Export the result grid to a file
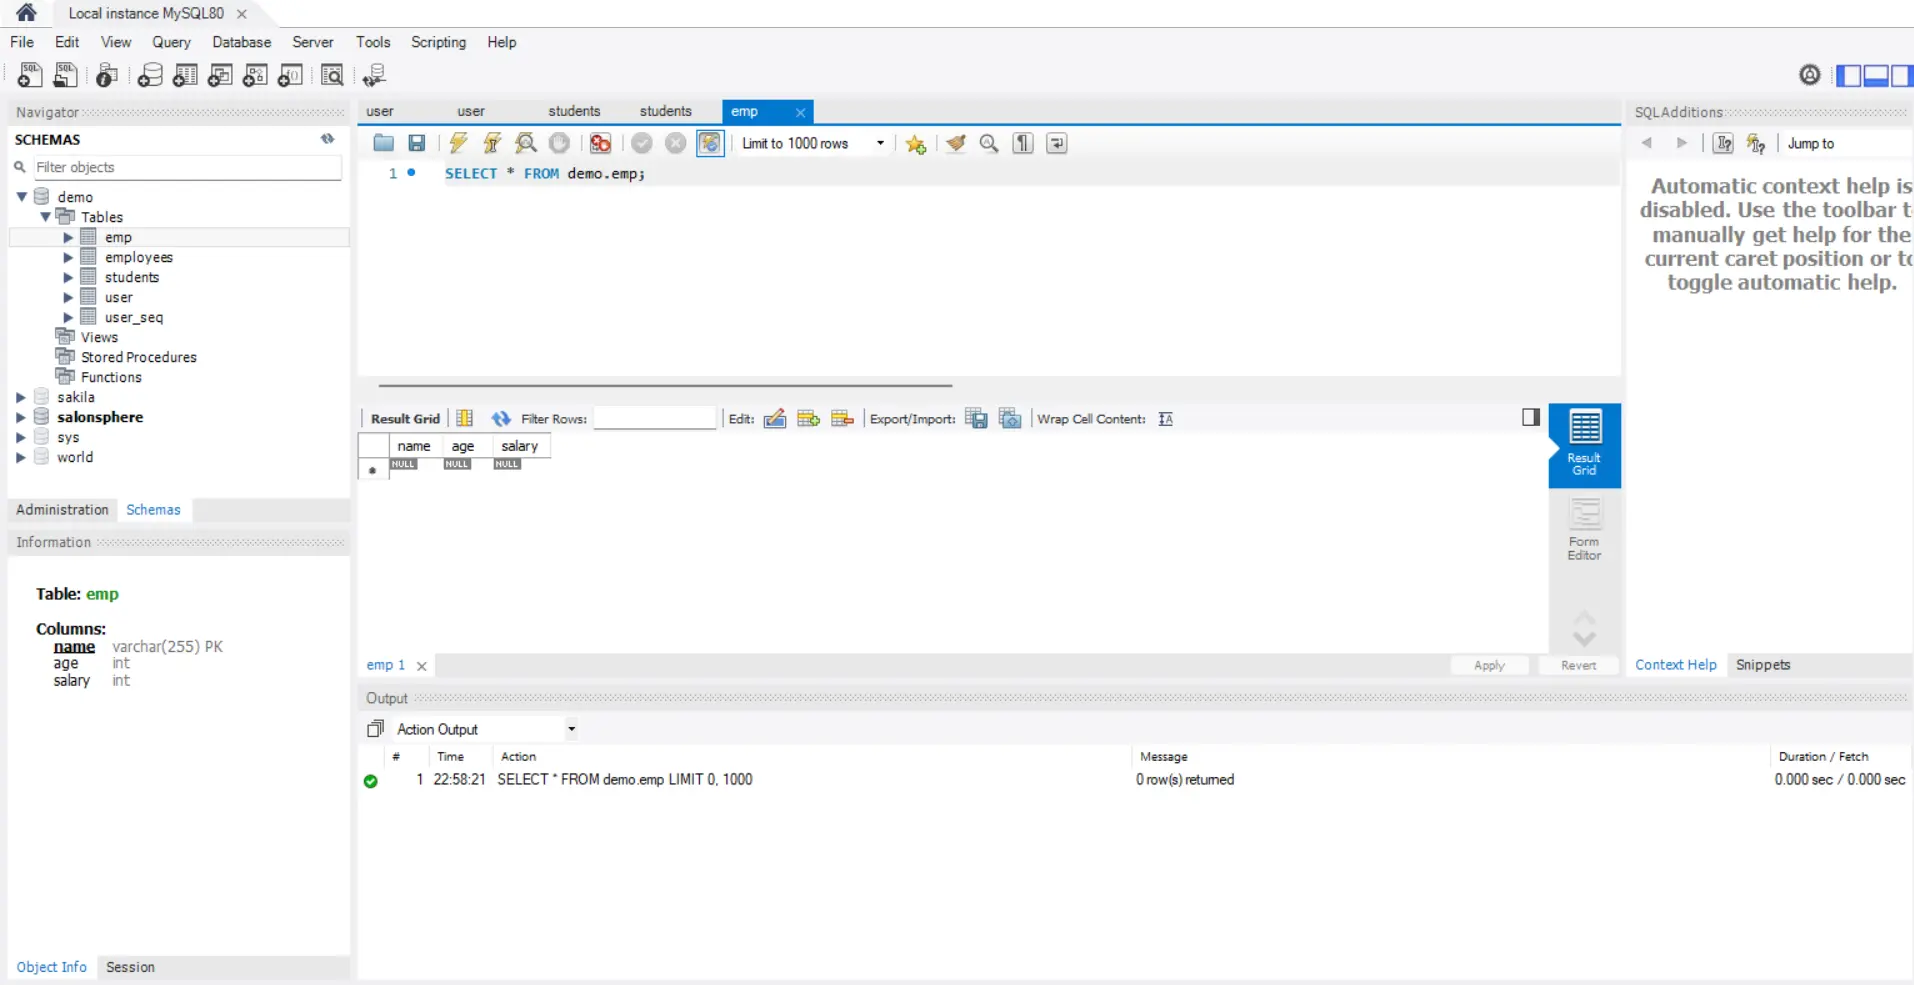Screen dimensions: 1914x985 coord(976,418)
